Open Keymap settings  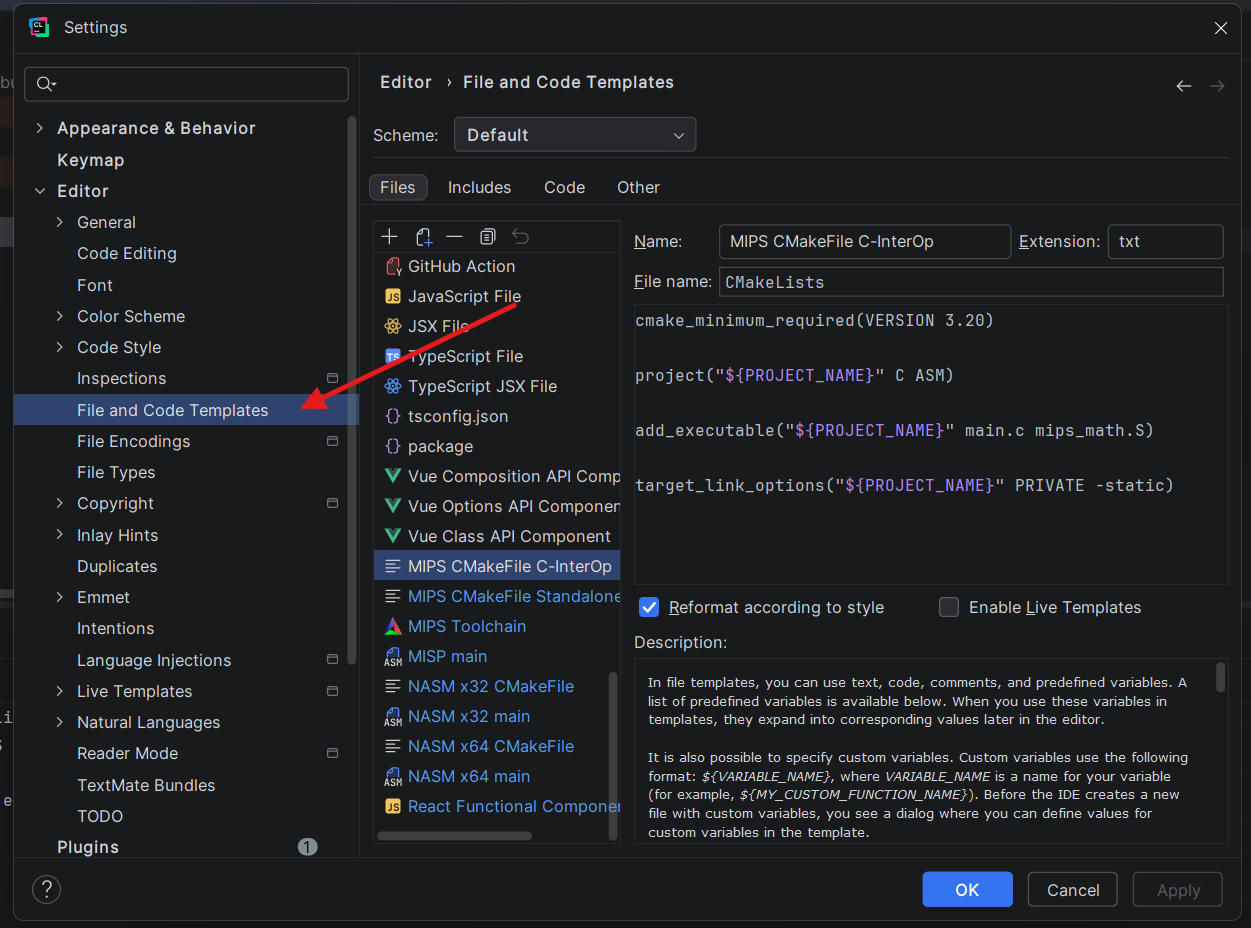[x=90, y=160]
